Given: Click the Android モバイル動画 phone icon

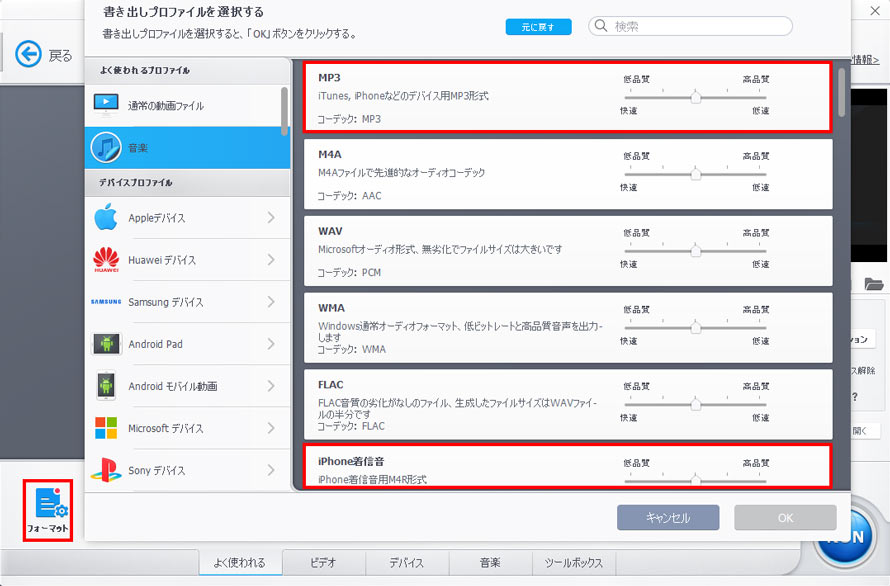Looking at the screenshot, I should coord(106,386).
